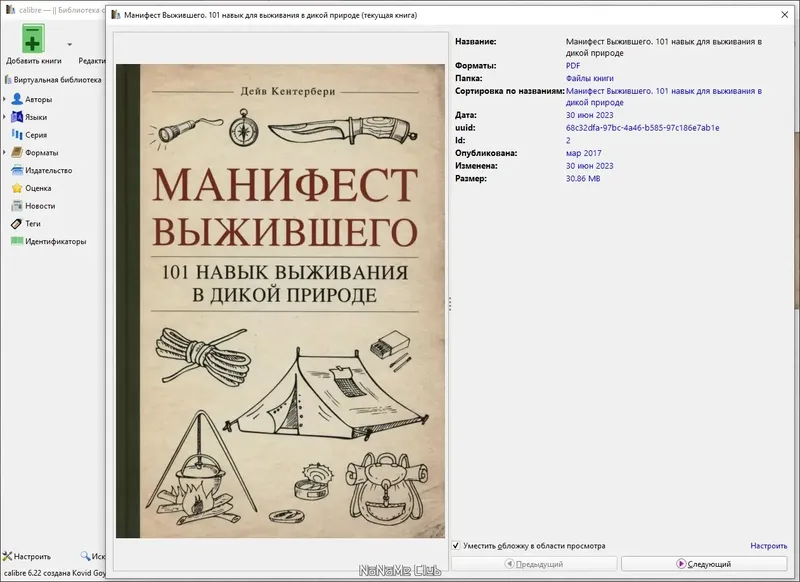Expand the Авторы tree node
This screenshot has height=582, width=800.
click(5, 99)
